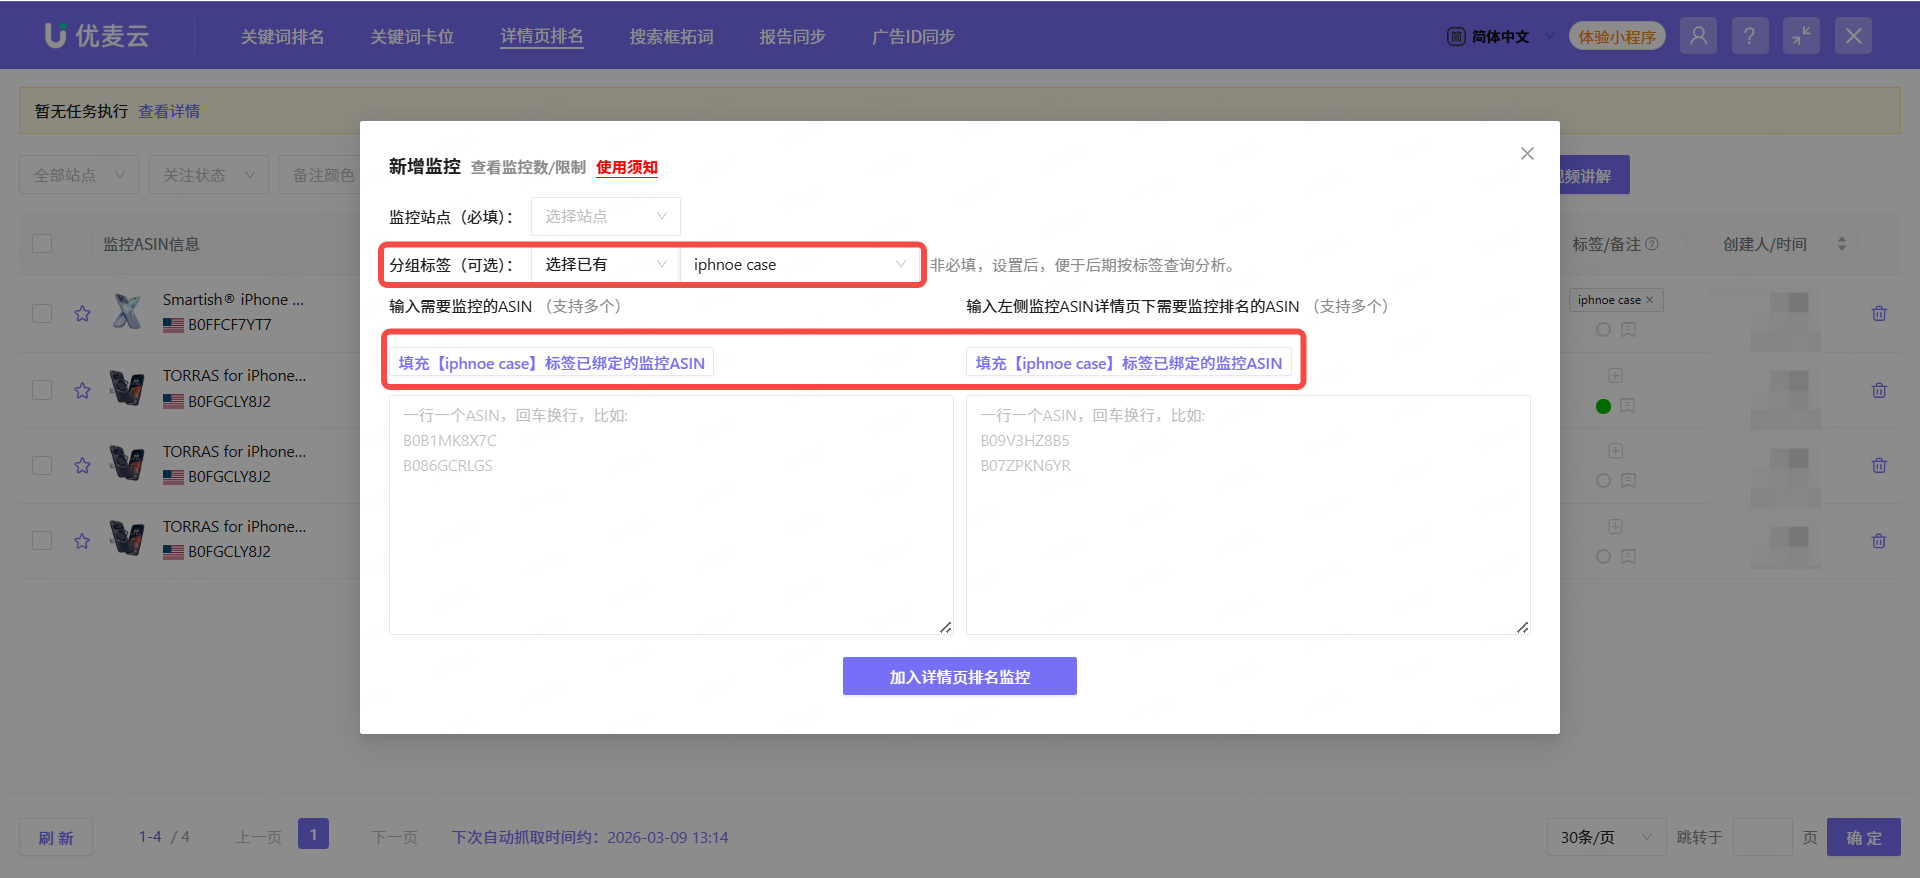1920x878 pixels.
Task: Check the Smartish B0FFCF7YT7 row checkbox
Action: point(42,314)
